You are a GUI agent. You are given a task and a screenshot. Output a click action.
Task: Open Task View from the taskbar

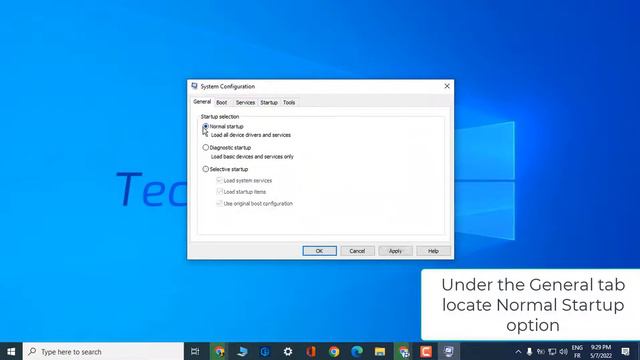click(195, 351)
